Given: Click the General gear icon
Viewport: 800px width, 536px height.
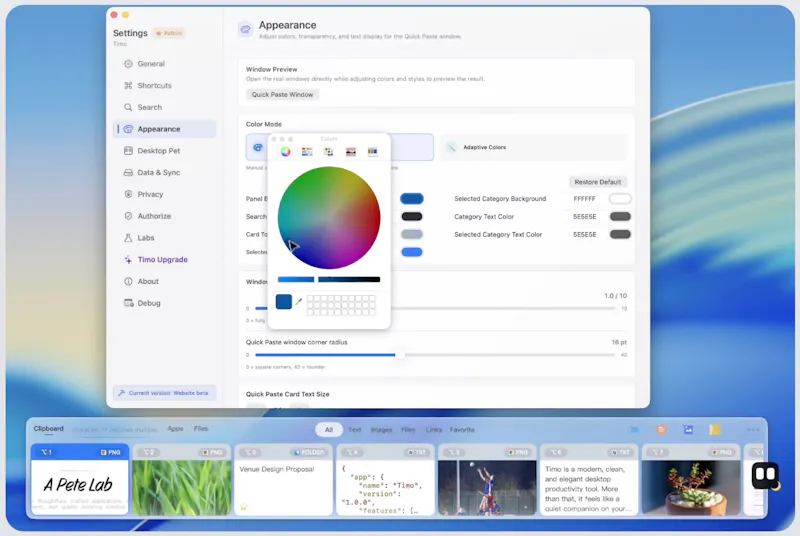Looking at the screenshot, I should point(128,64).
